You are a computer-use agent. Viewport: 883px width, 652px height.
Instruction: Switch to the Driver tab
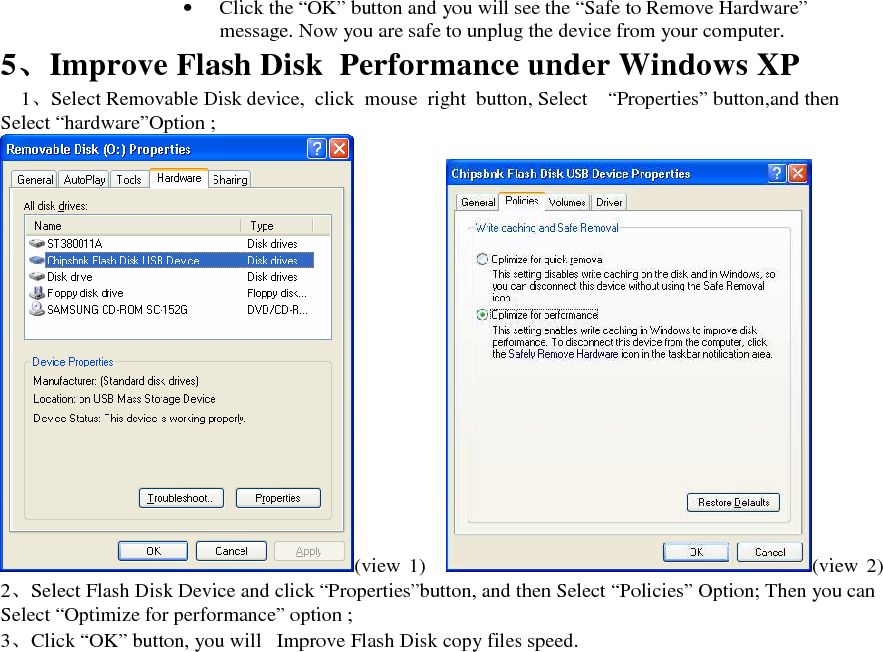(608, 201)
